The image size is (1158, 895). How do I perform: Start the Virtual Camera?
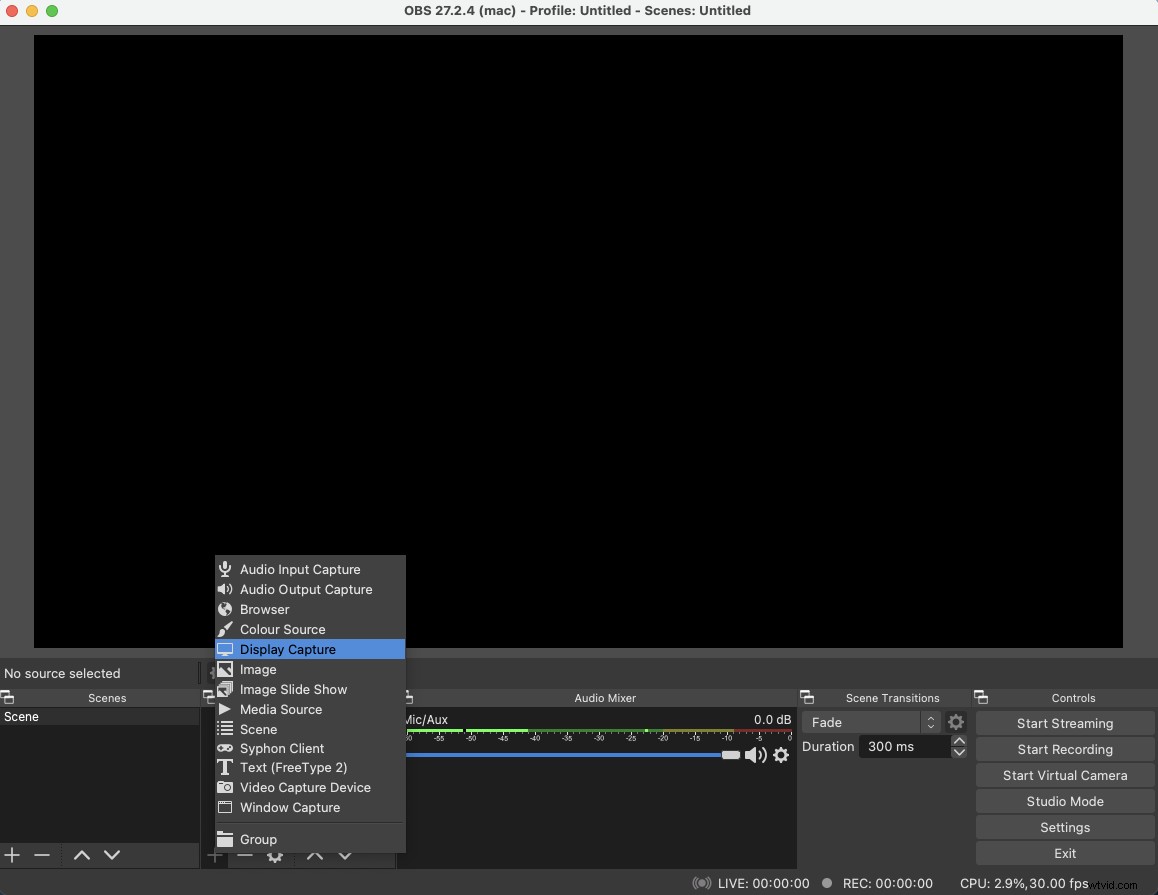[1064, 775]
